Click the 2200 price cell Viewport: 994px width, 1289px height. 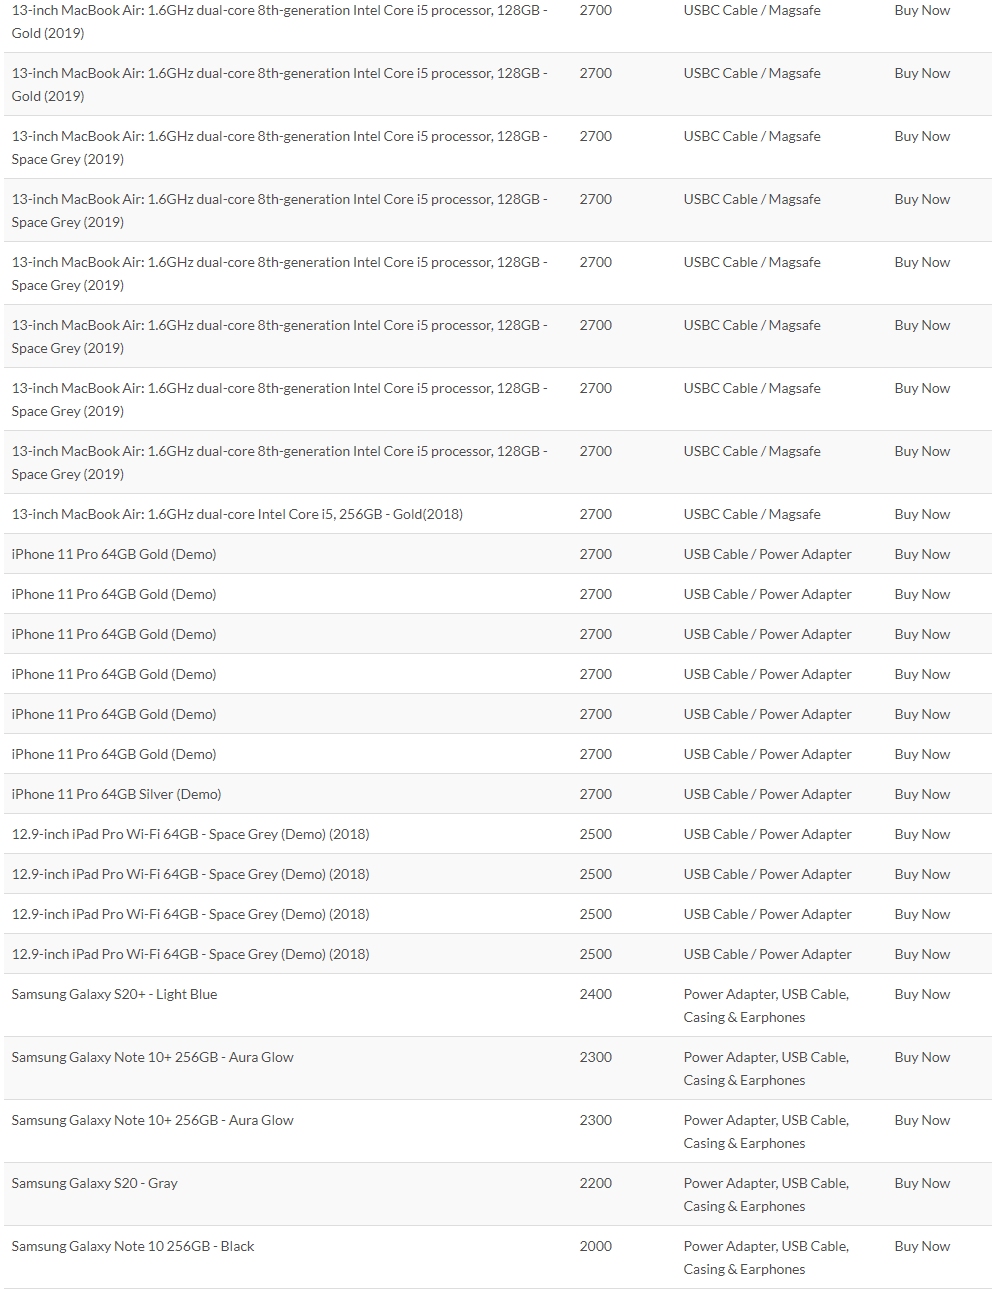click(x=595, y=1183)
